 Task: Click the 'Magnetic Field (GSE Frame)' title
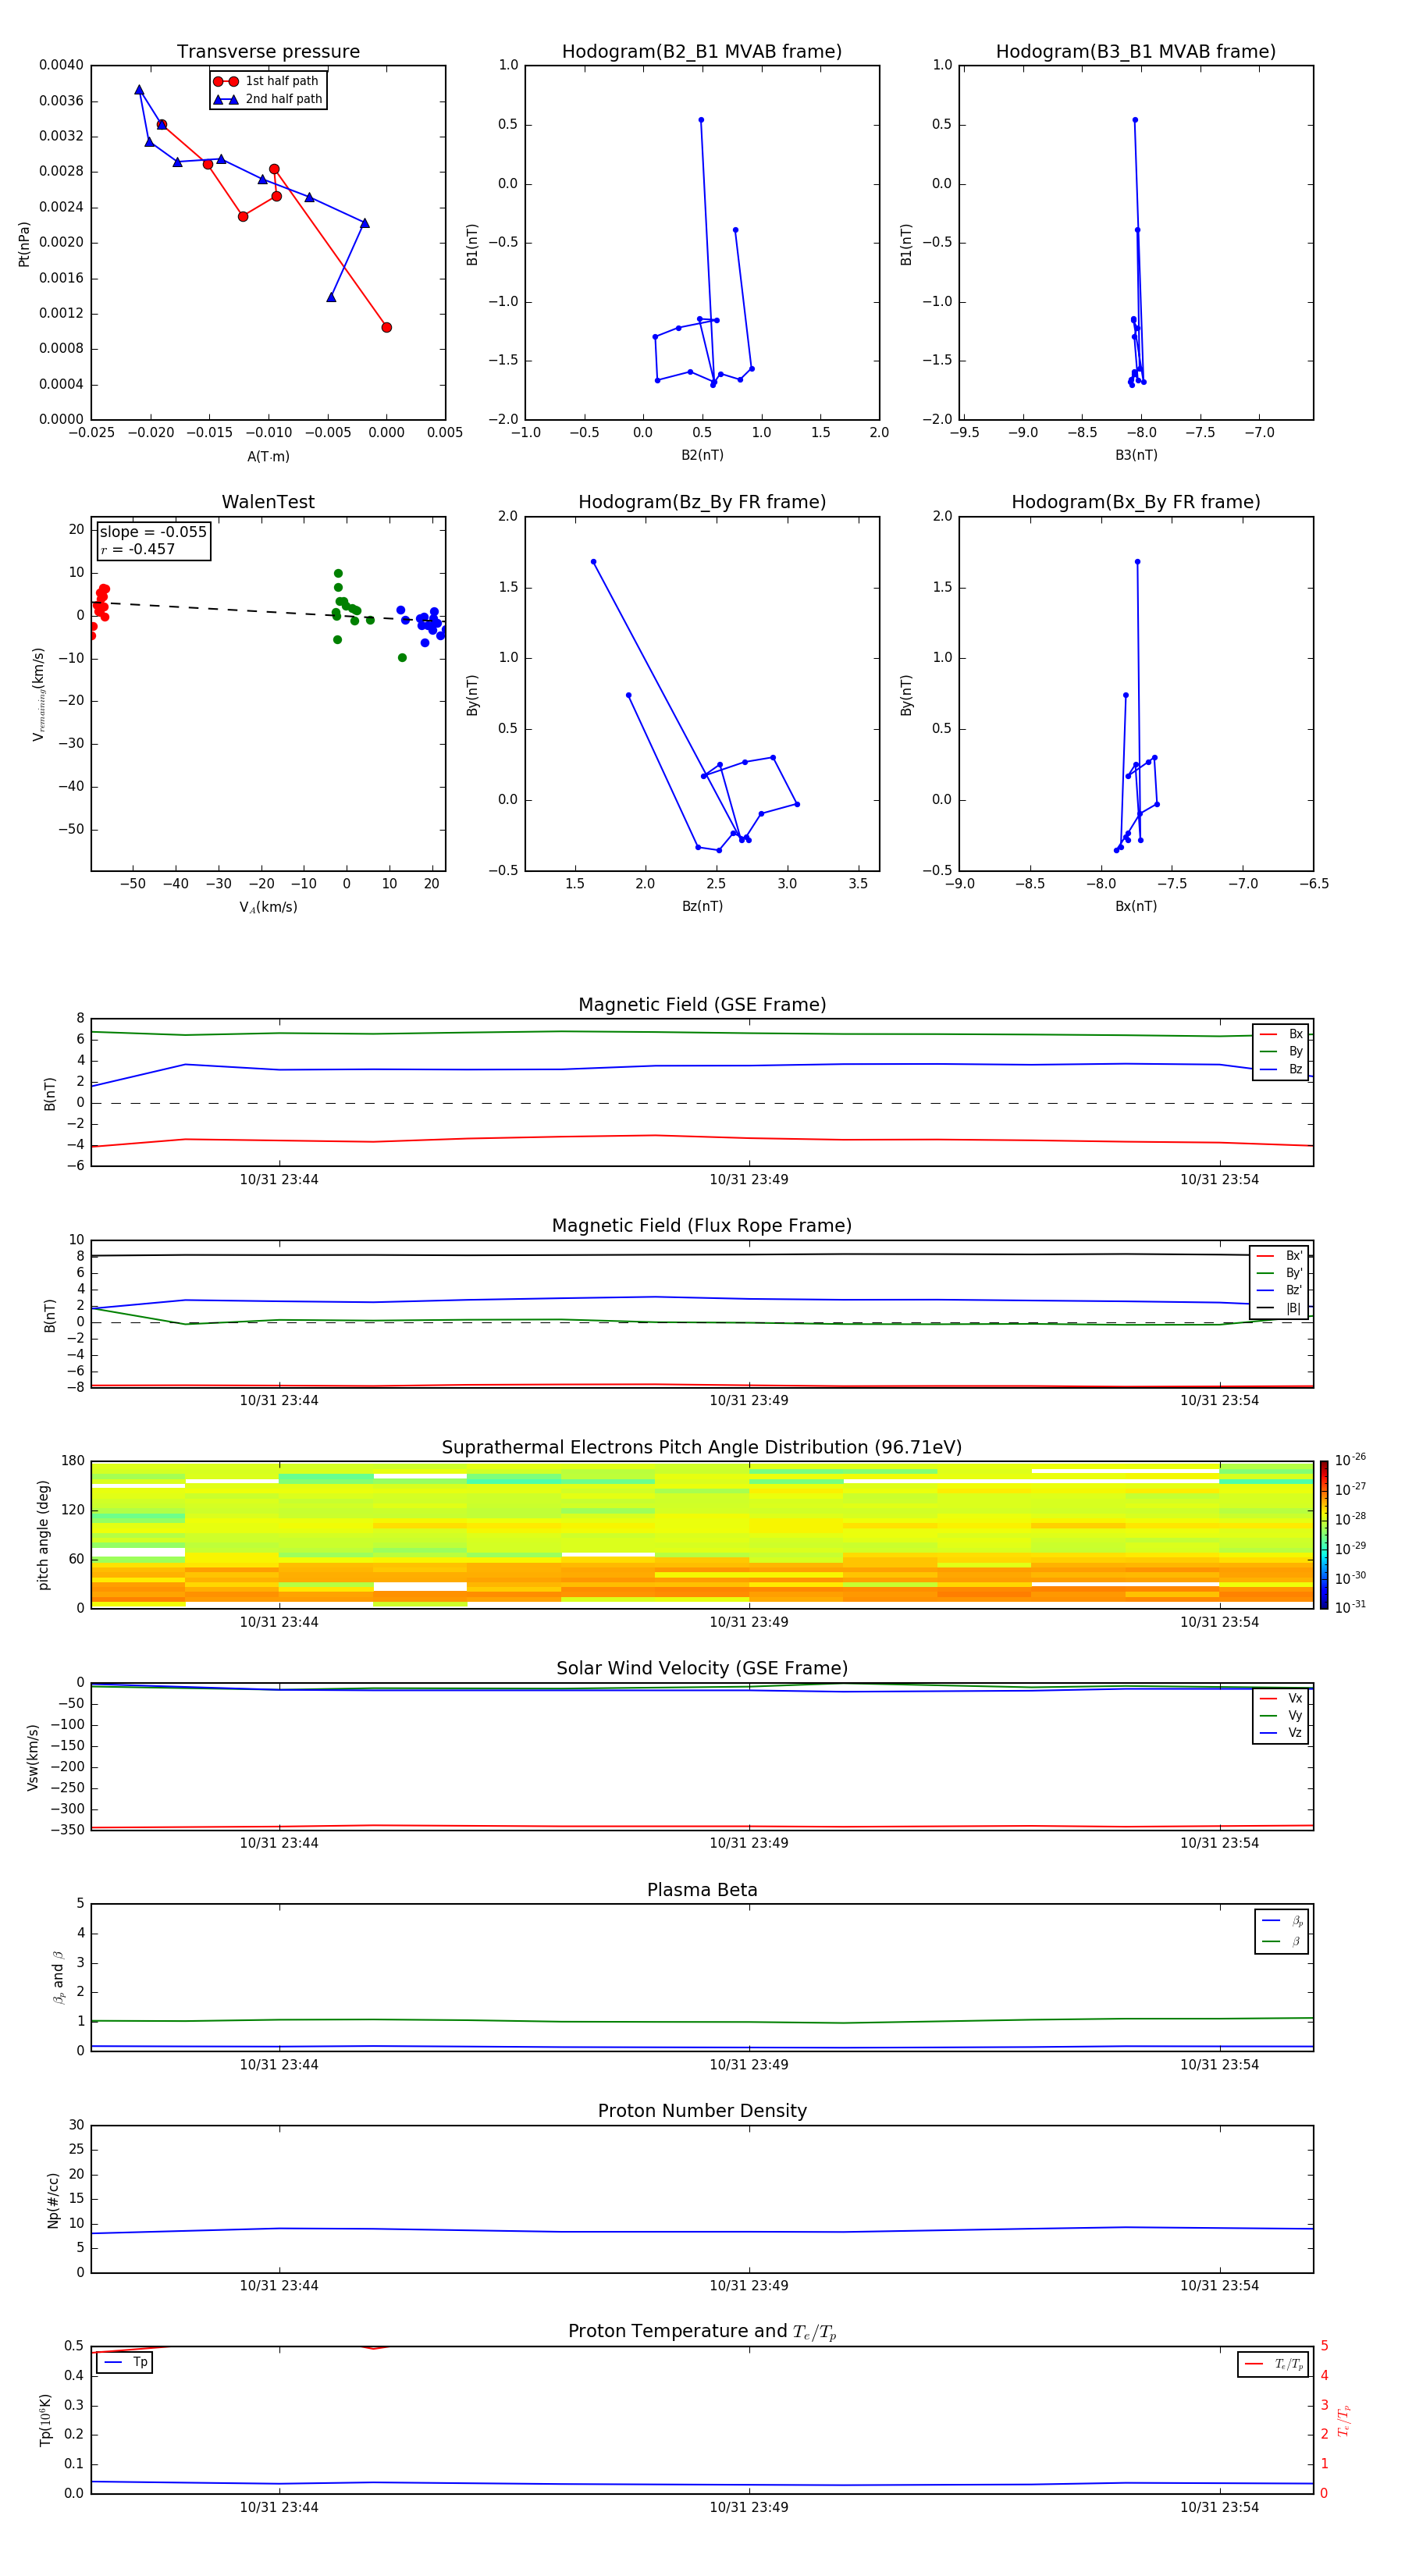point(702,1005)
